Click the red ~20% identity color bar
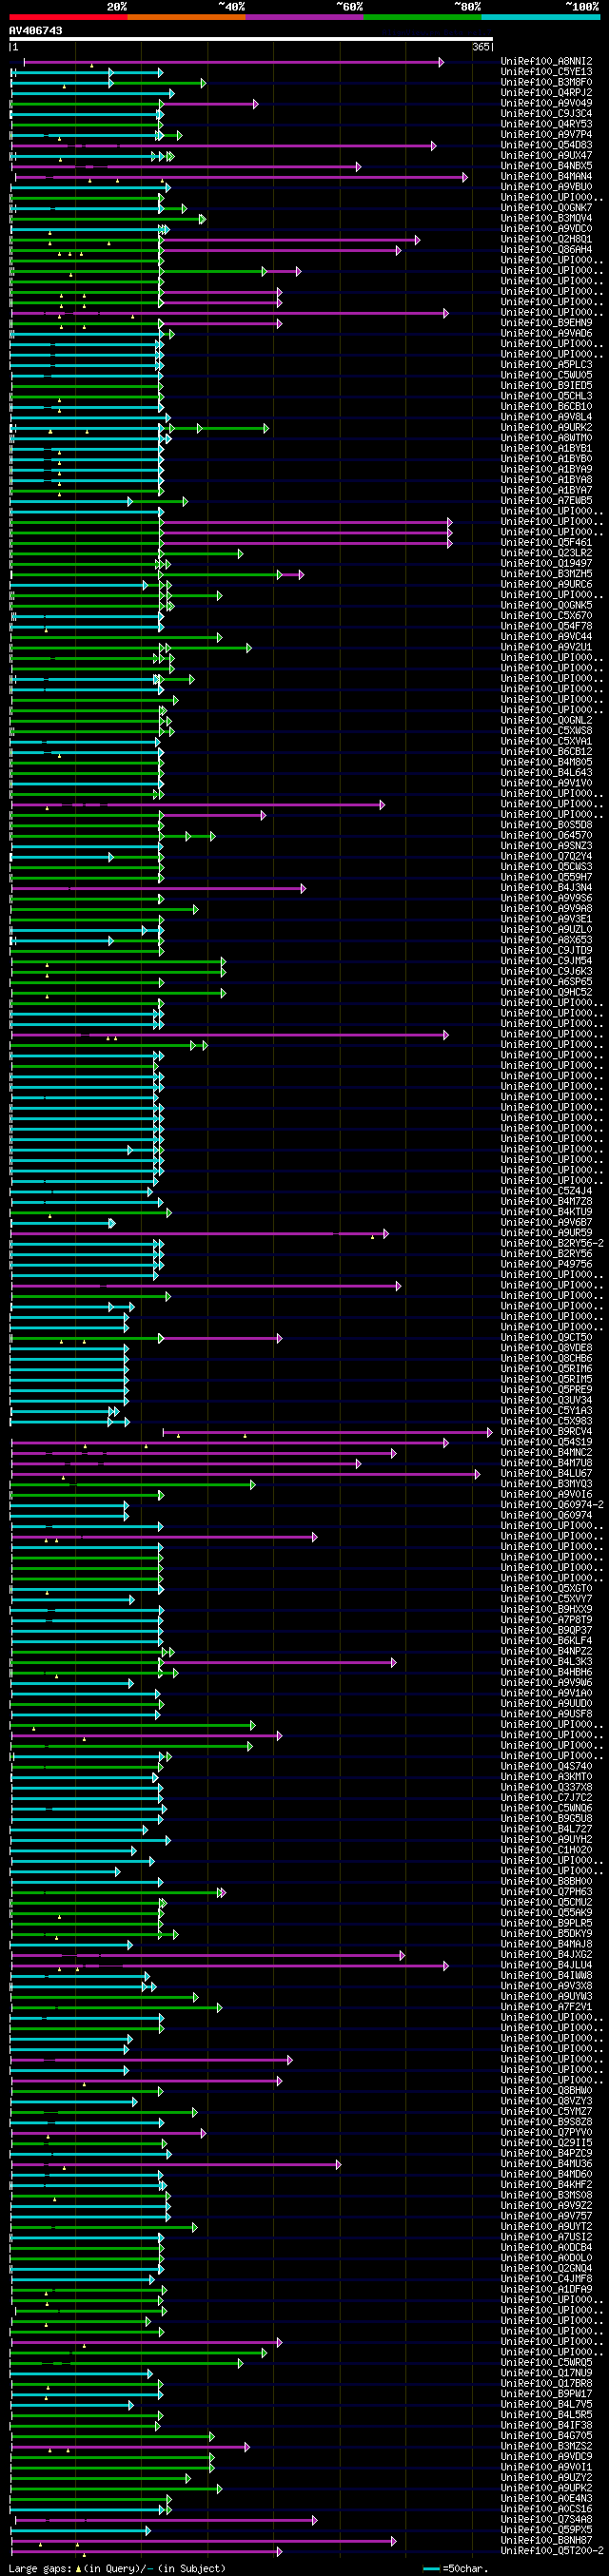 point(68,17)
